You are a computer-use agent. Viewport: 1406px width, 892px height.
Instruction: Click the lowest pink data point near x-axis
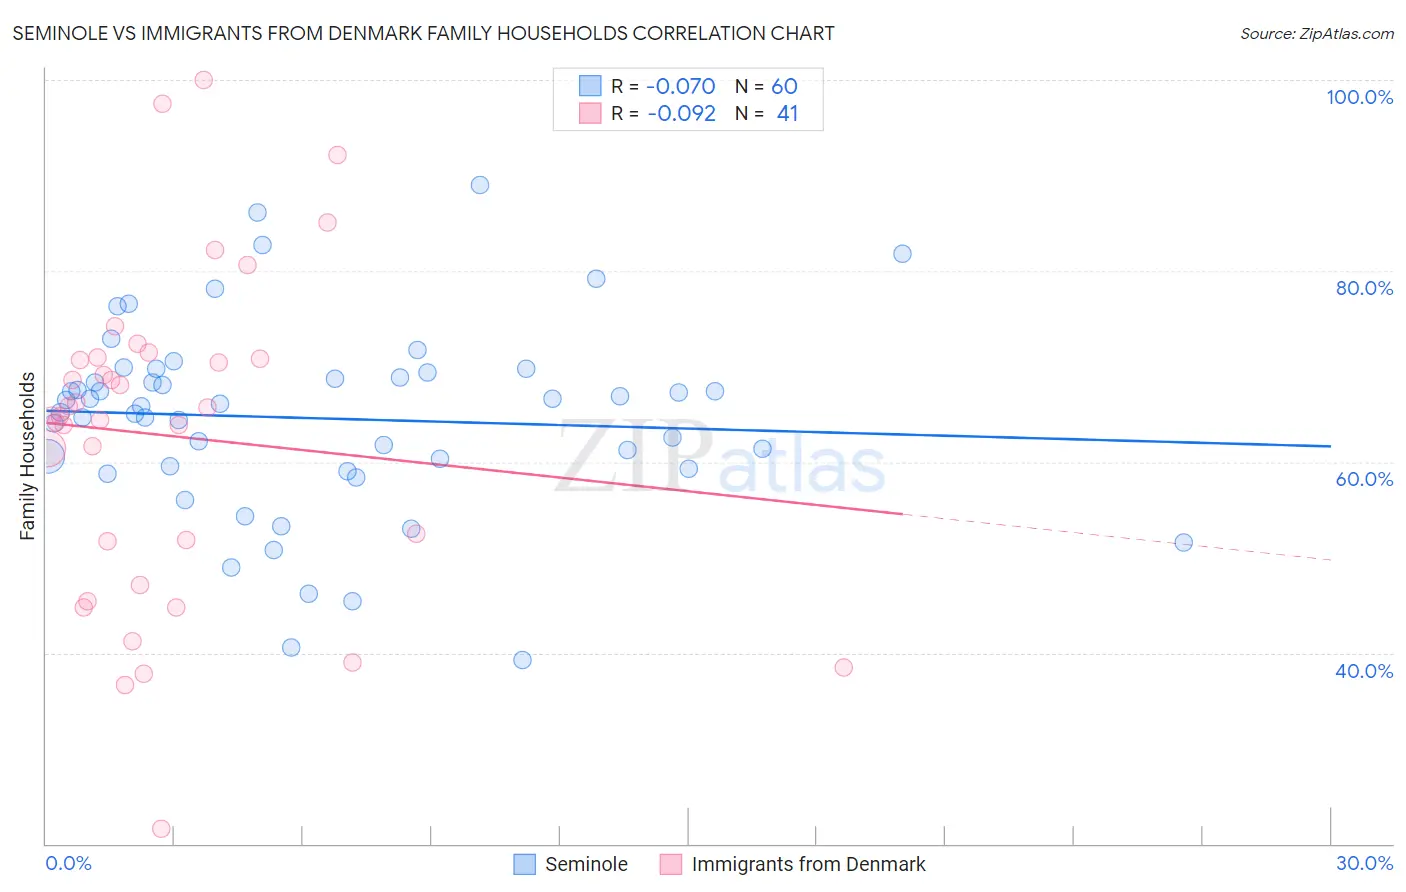(x=161, y=829)
